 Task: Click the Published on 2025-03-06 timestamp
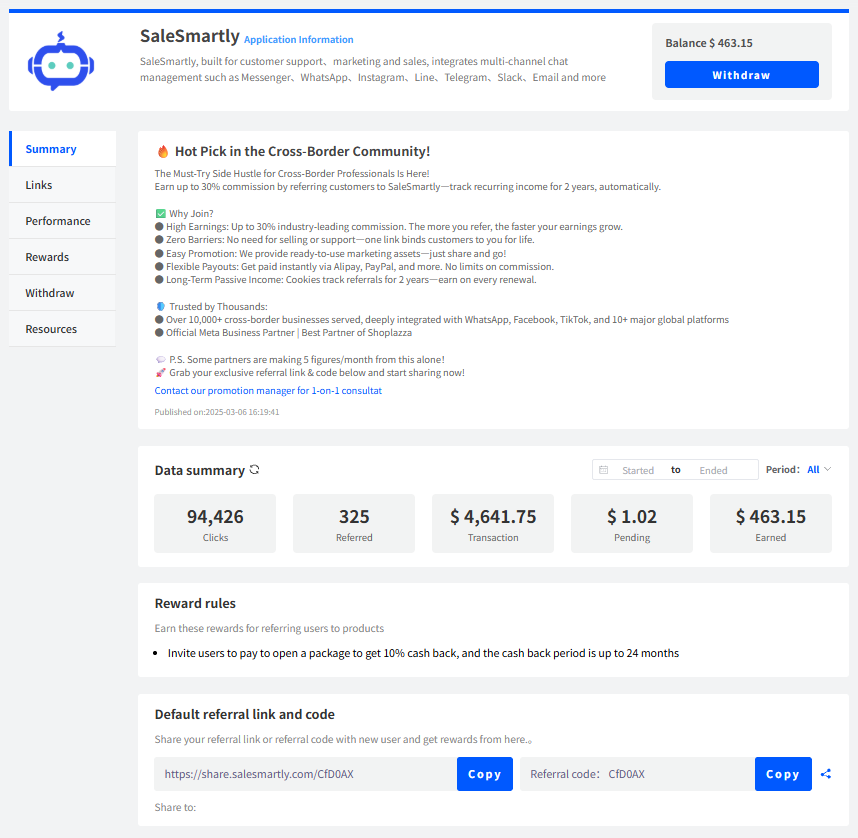[217, 412]
